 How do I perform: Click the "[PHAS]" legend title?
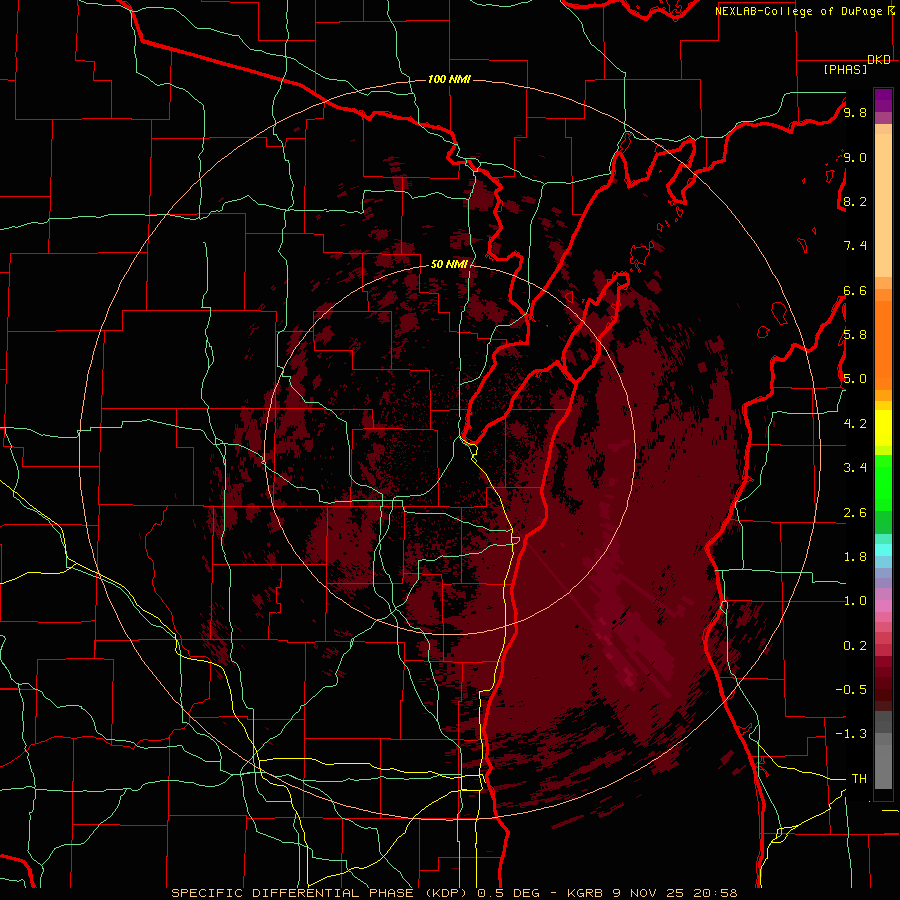[845, 69]
